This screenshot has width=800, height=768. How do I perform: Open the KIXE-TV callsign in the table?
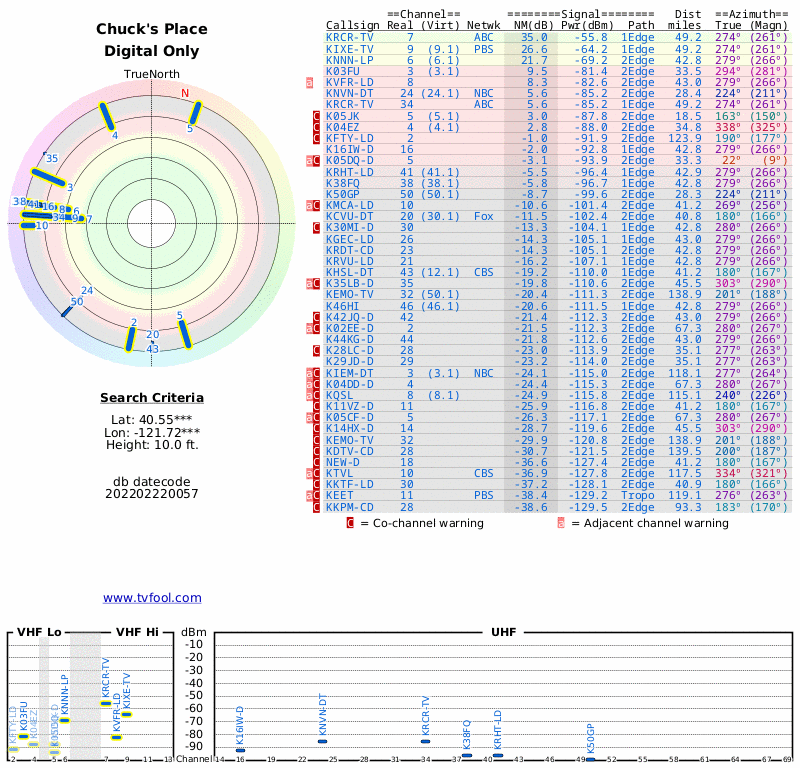click(x=349, y=49)
